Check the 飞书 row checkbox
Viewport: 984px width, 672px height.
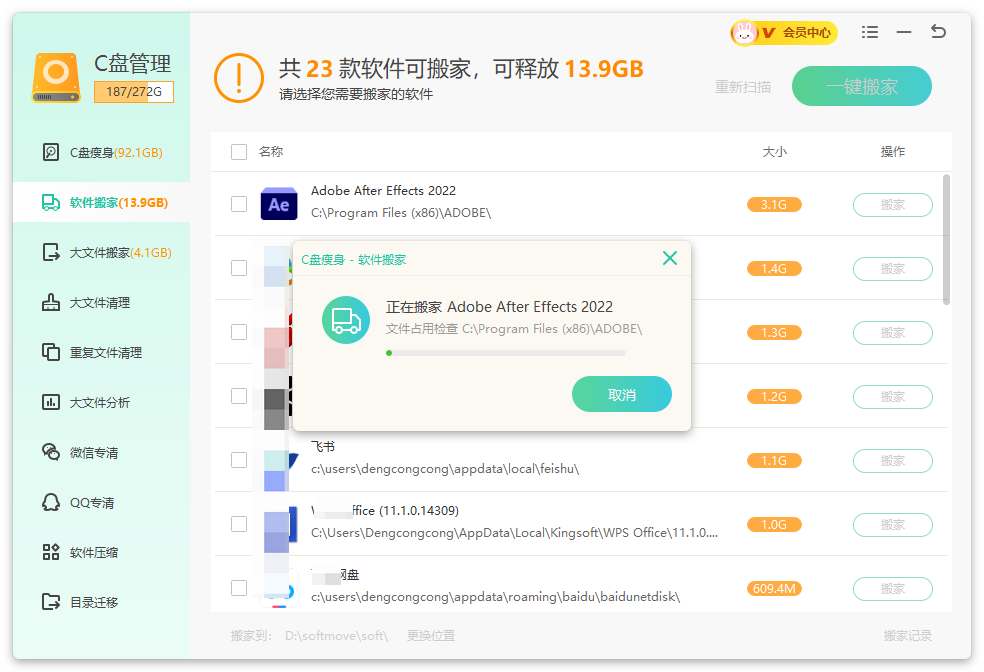pyautogui.click(x=239, y=460)
